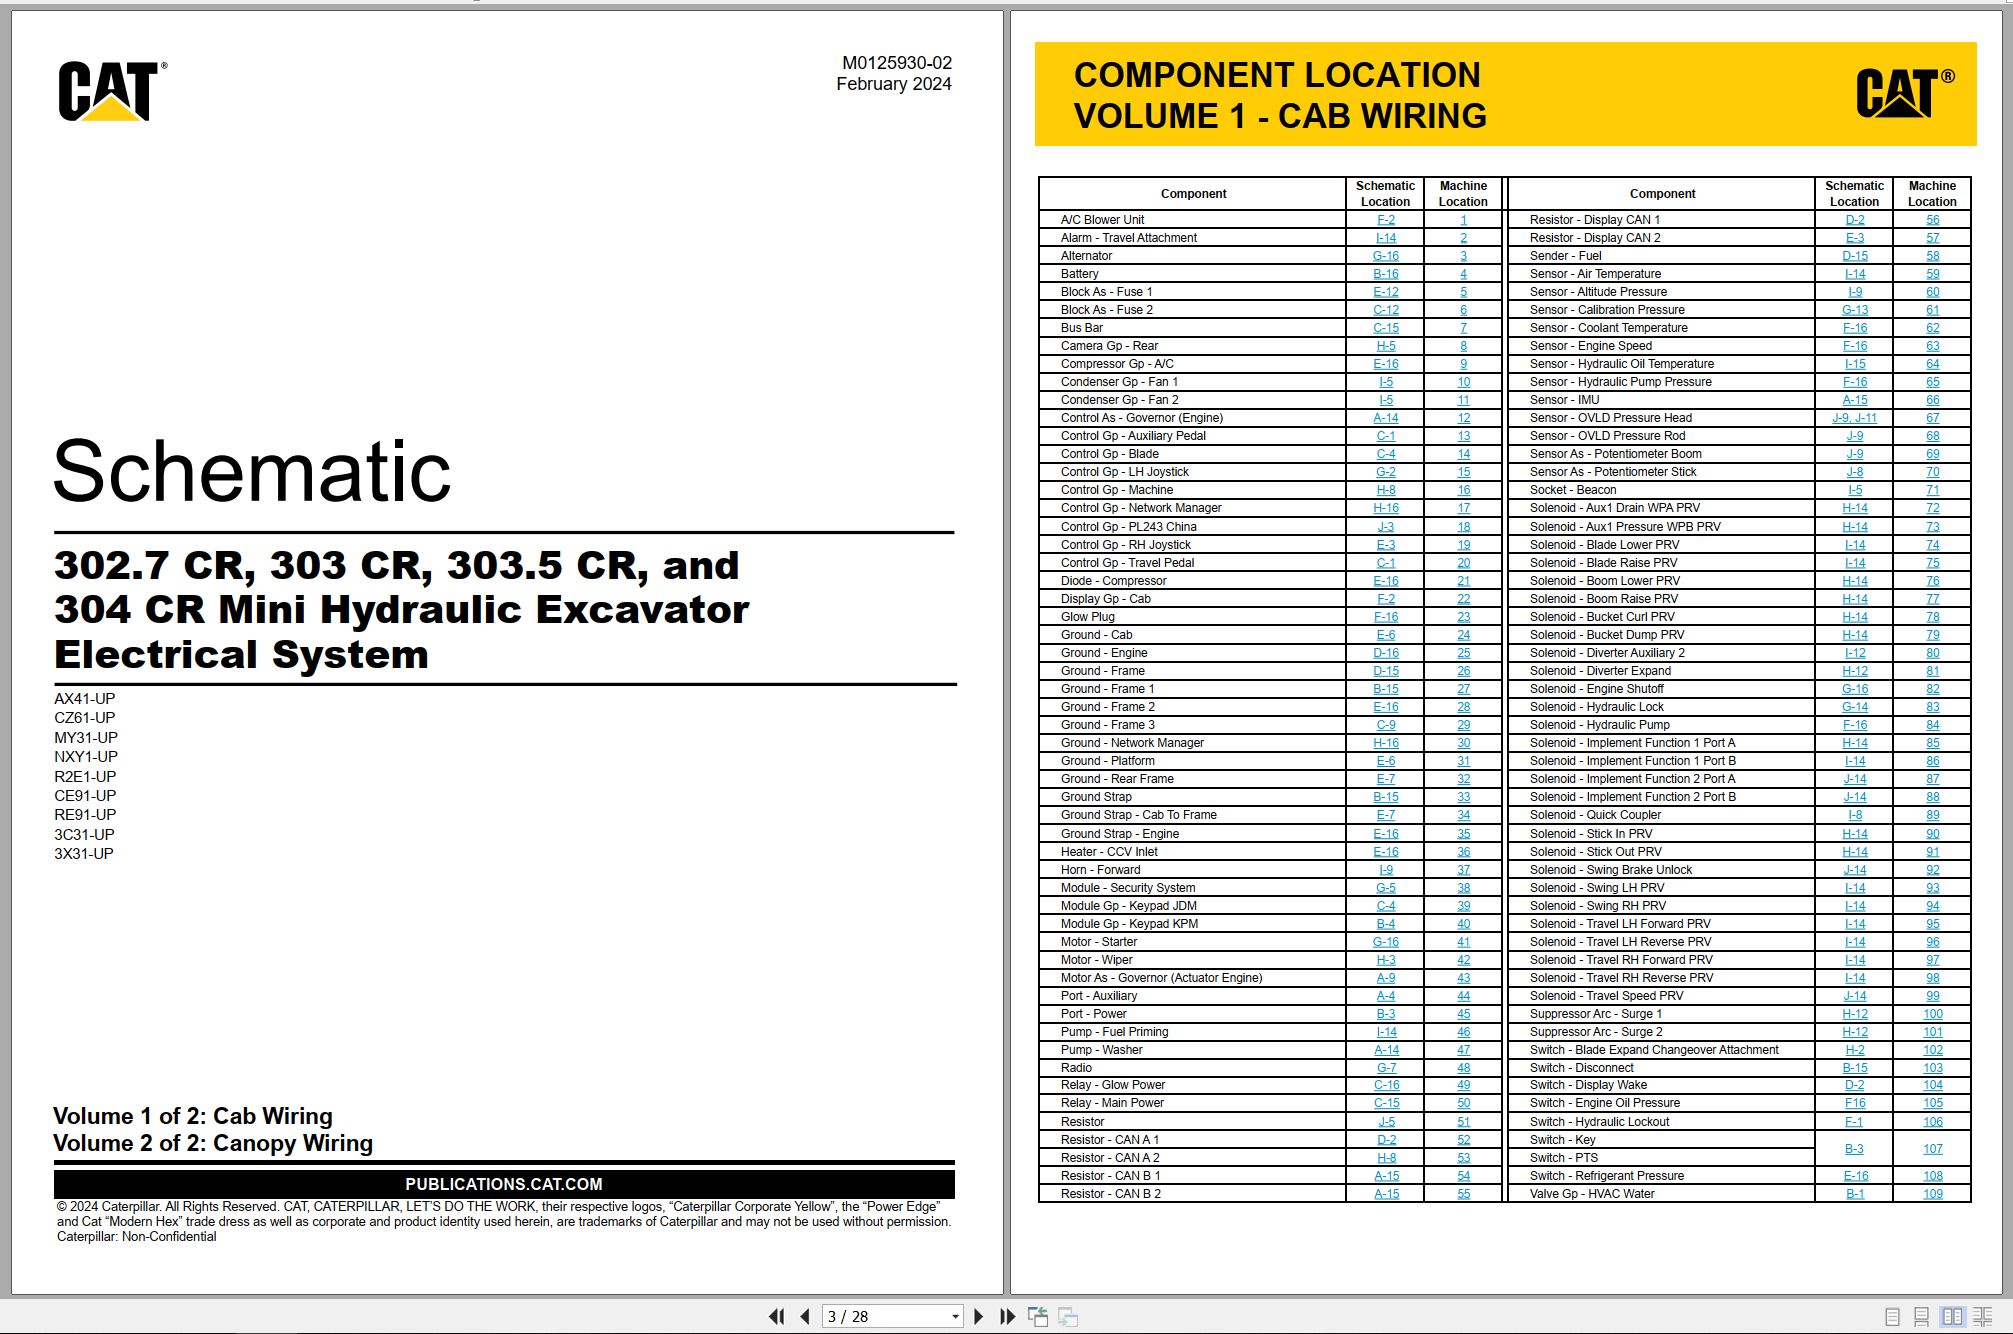Viewport: 2013px width, 1334px height.
Task: Jump to the last page
Action: point(1008,1317)
